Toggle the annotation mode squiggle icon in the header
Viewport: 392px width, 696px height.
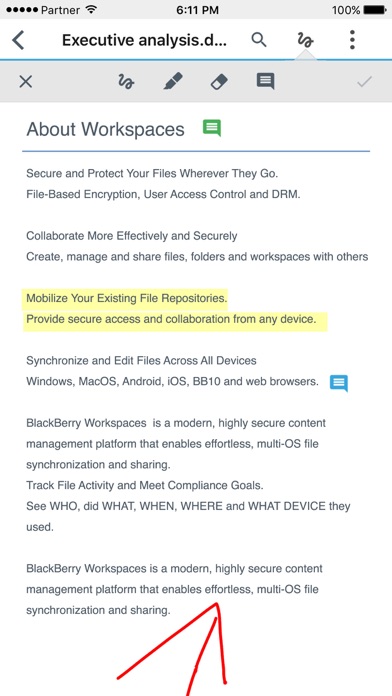click(x=305, y=40)
